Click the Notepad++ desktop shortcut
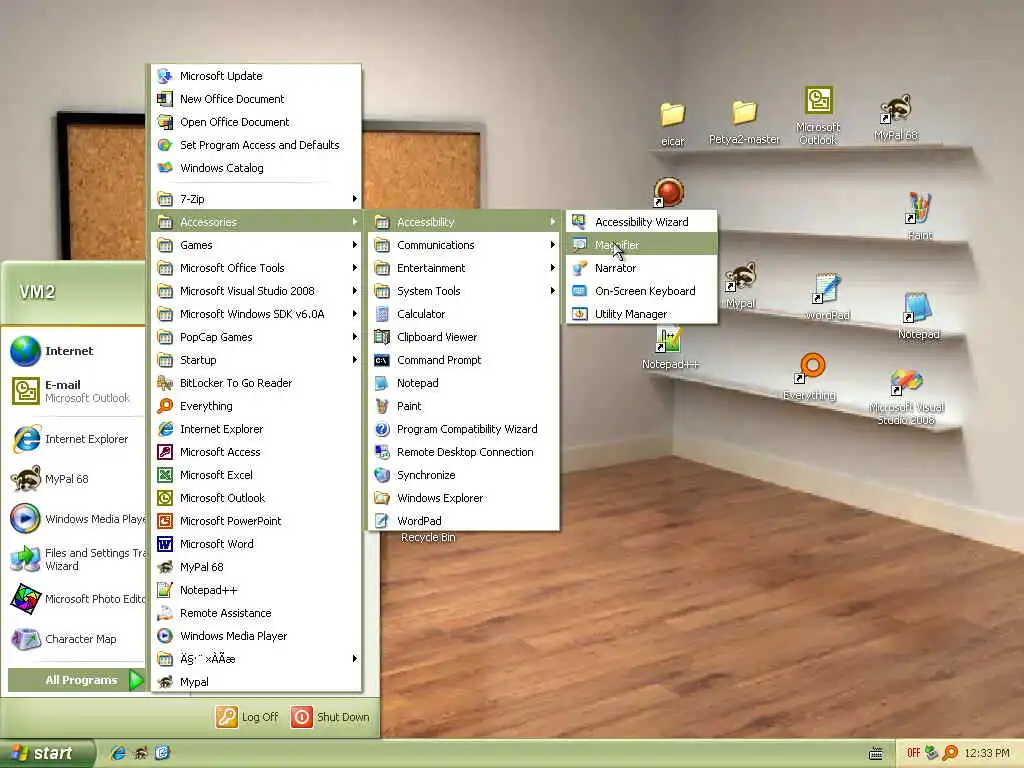1024x768 pixels. click(x=669, y=348)
